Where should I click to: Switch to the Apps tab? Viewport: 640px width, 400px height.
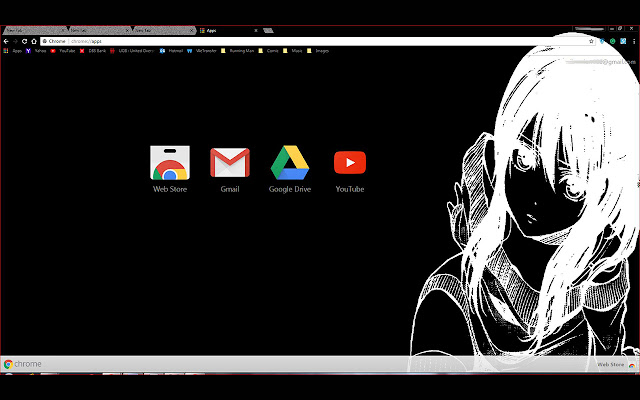[227, 31]
